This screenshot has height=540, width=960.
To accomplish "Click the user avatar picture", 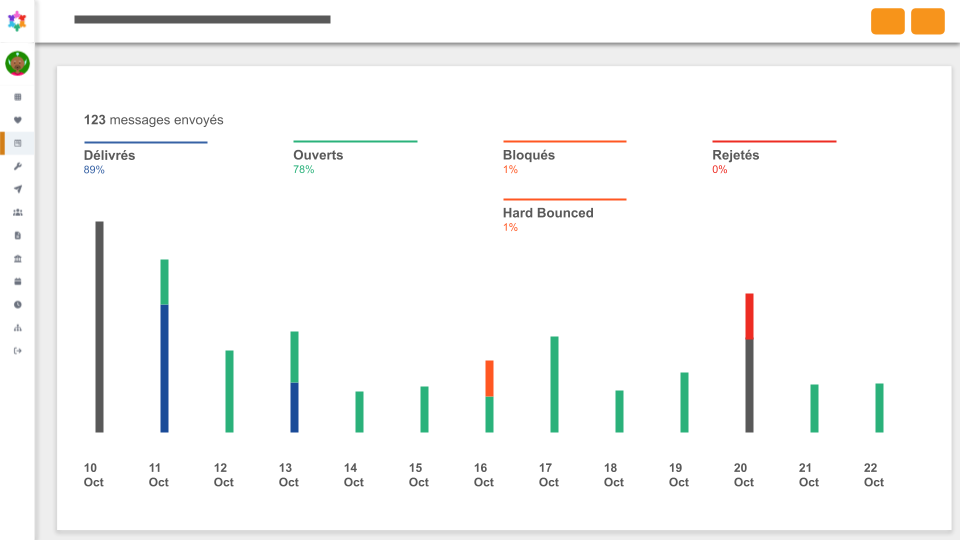I will (x=17, y=63).
